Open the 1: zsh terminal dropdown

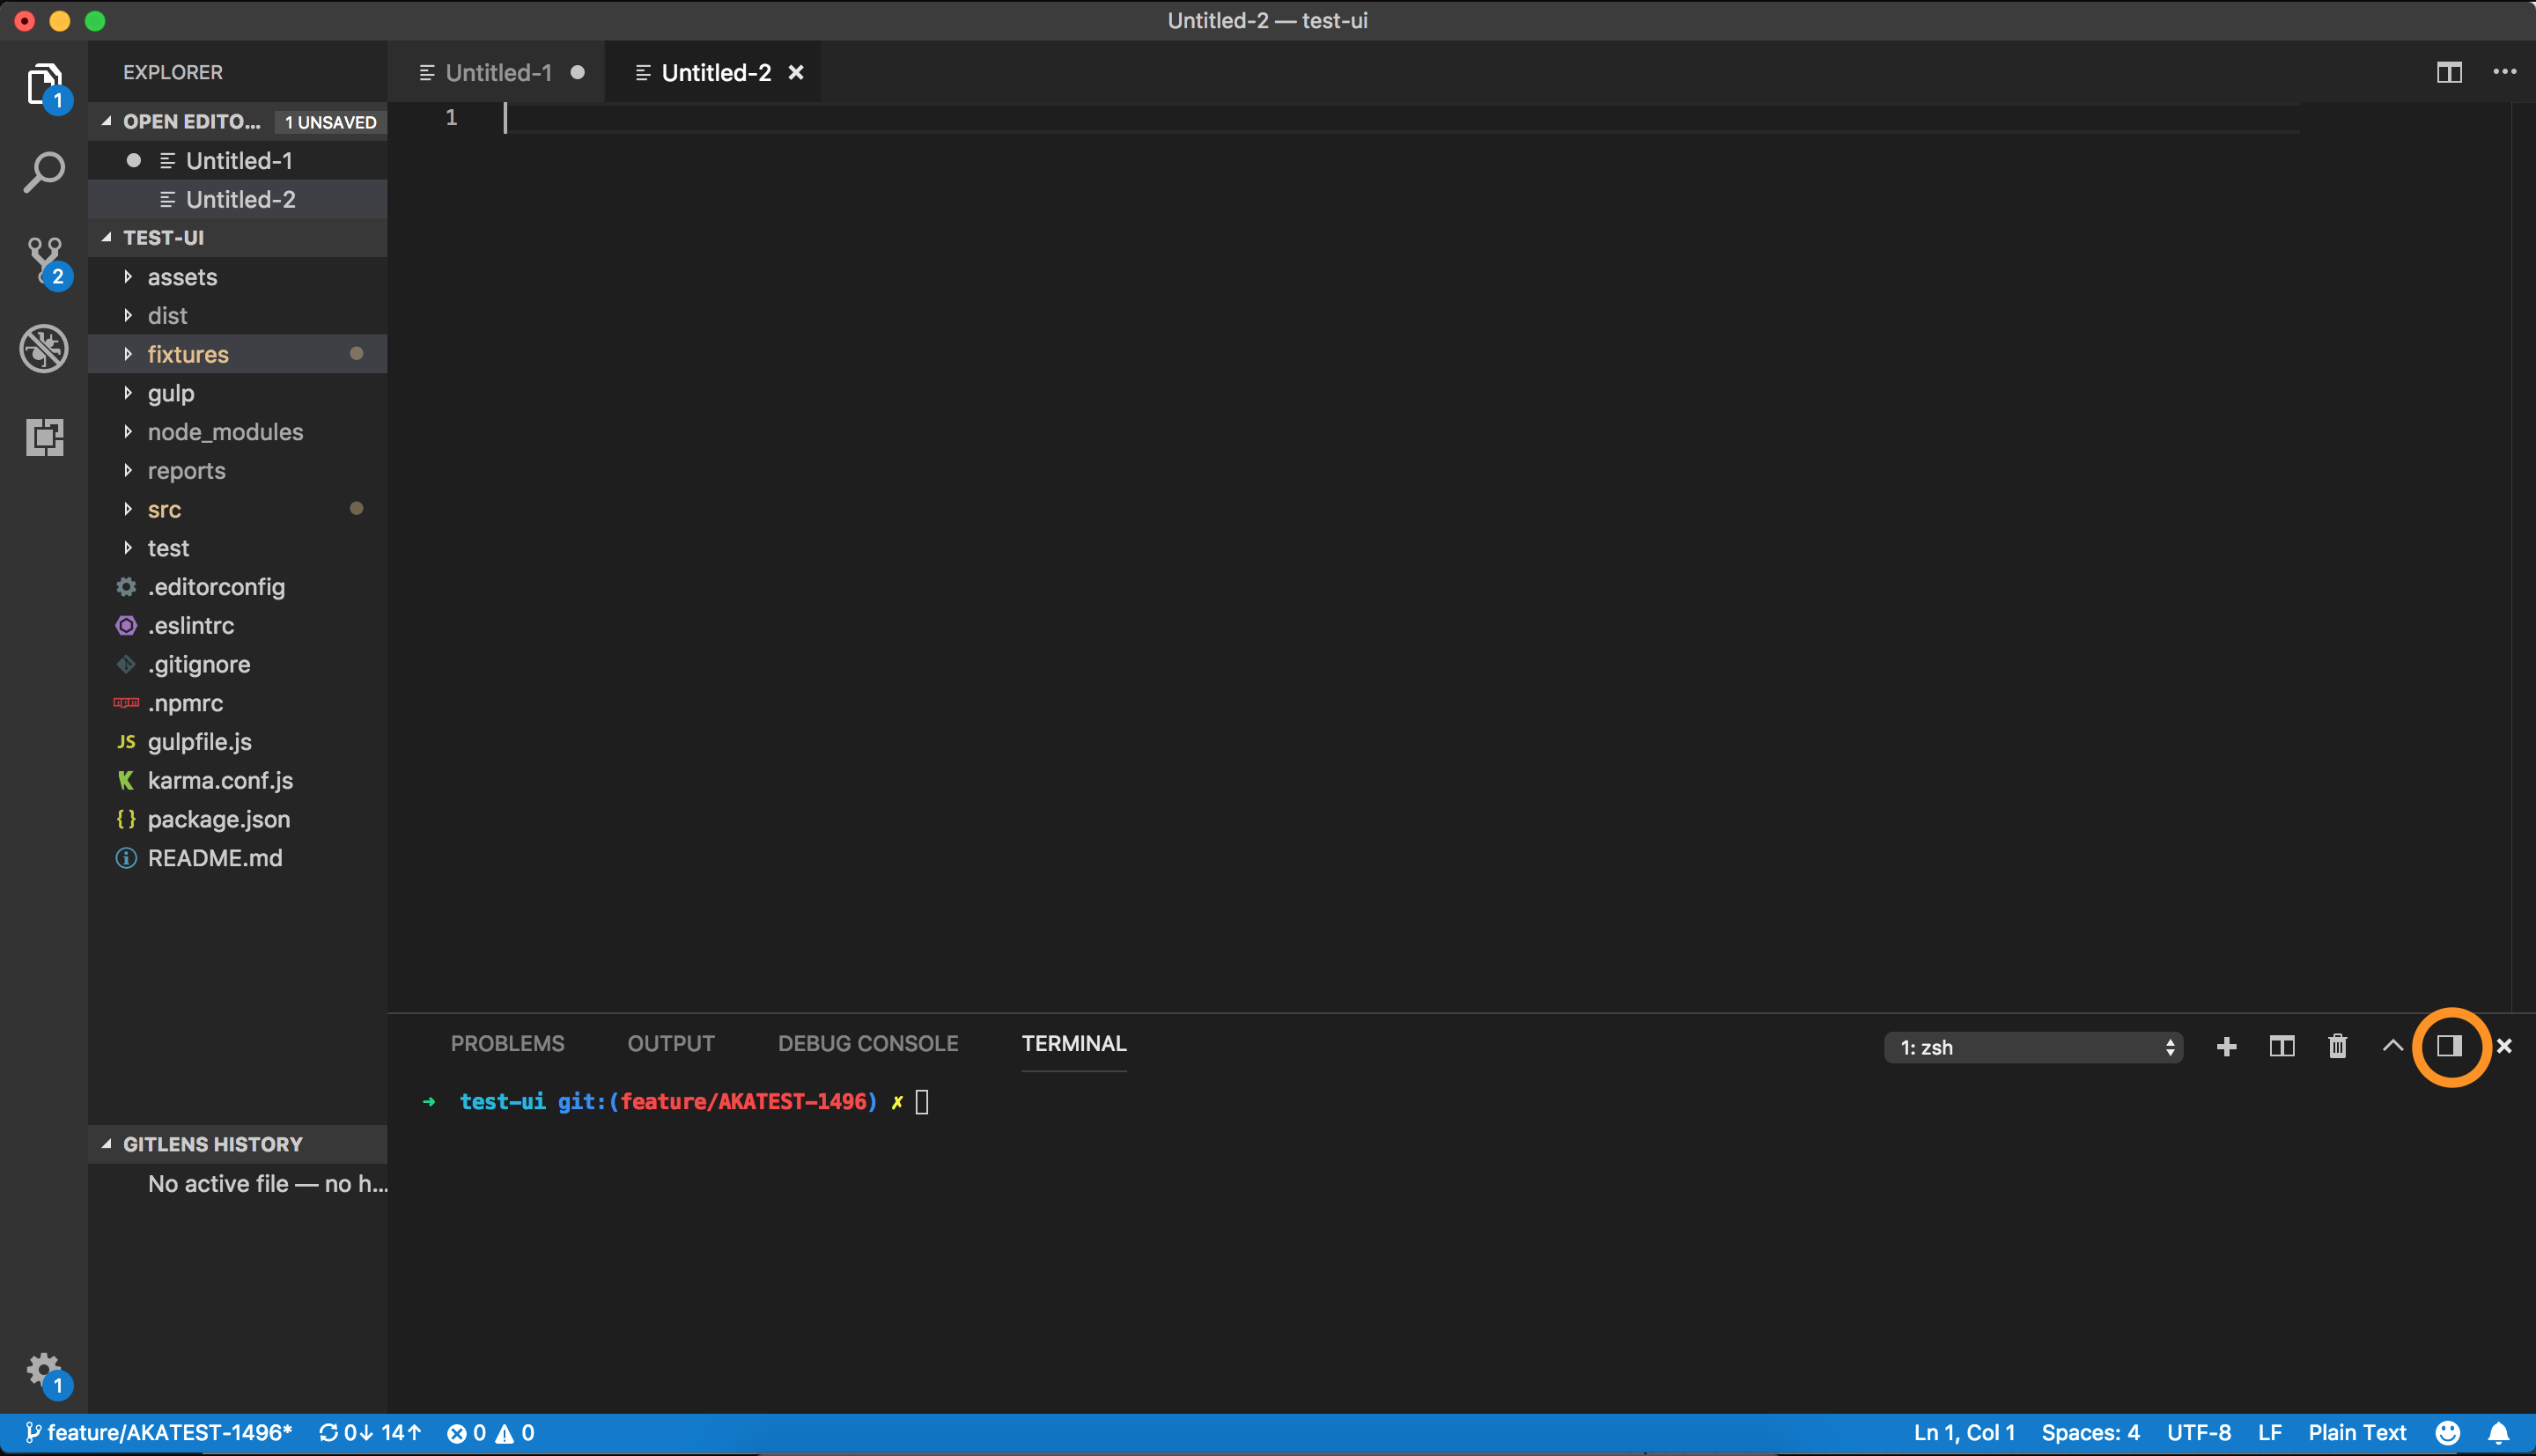coord(2033,1047)
